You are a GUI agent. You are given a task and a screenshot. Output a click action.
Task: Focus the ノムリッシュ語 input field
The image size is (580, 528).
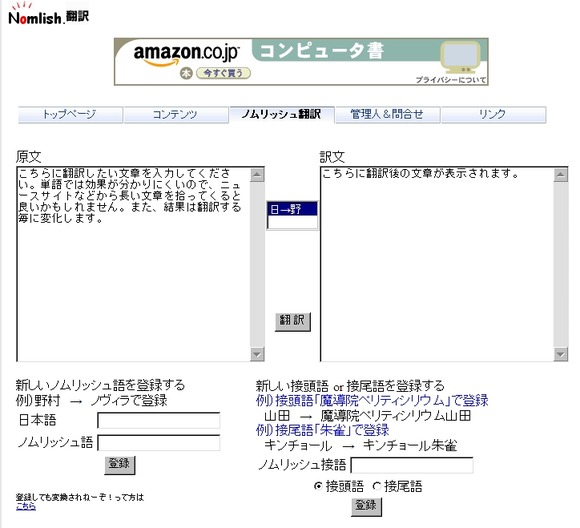(159, 443)
